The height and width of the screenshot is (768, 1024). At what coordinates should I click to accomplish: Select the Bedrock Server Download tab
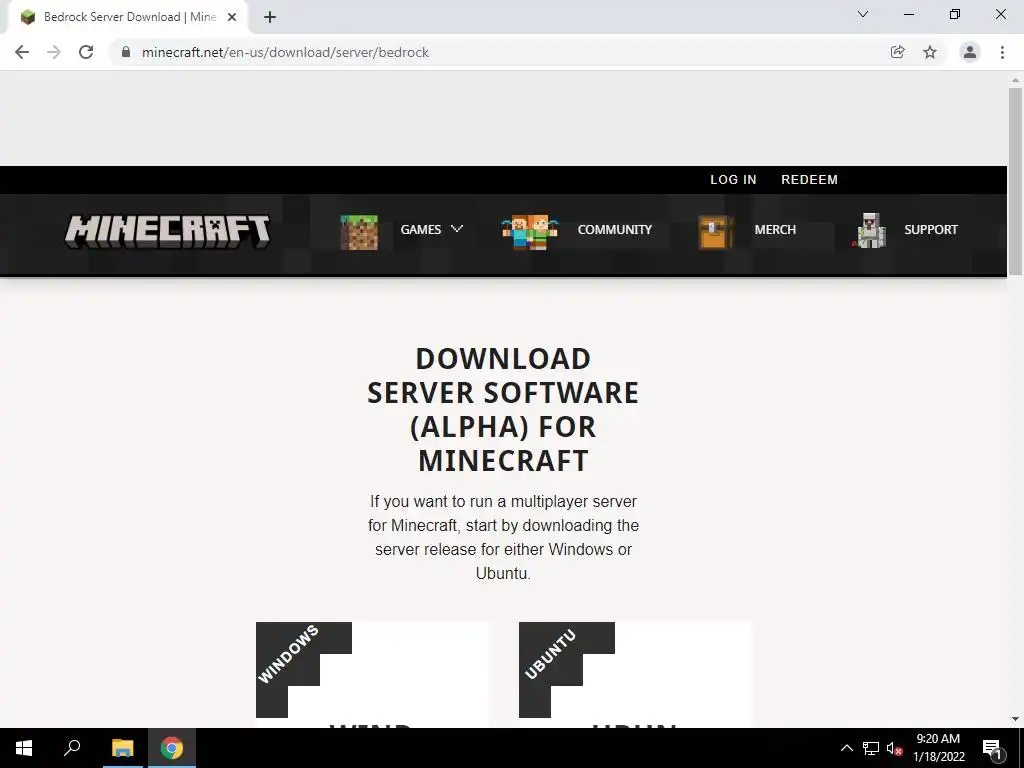[x=129, y=17]
